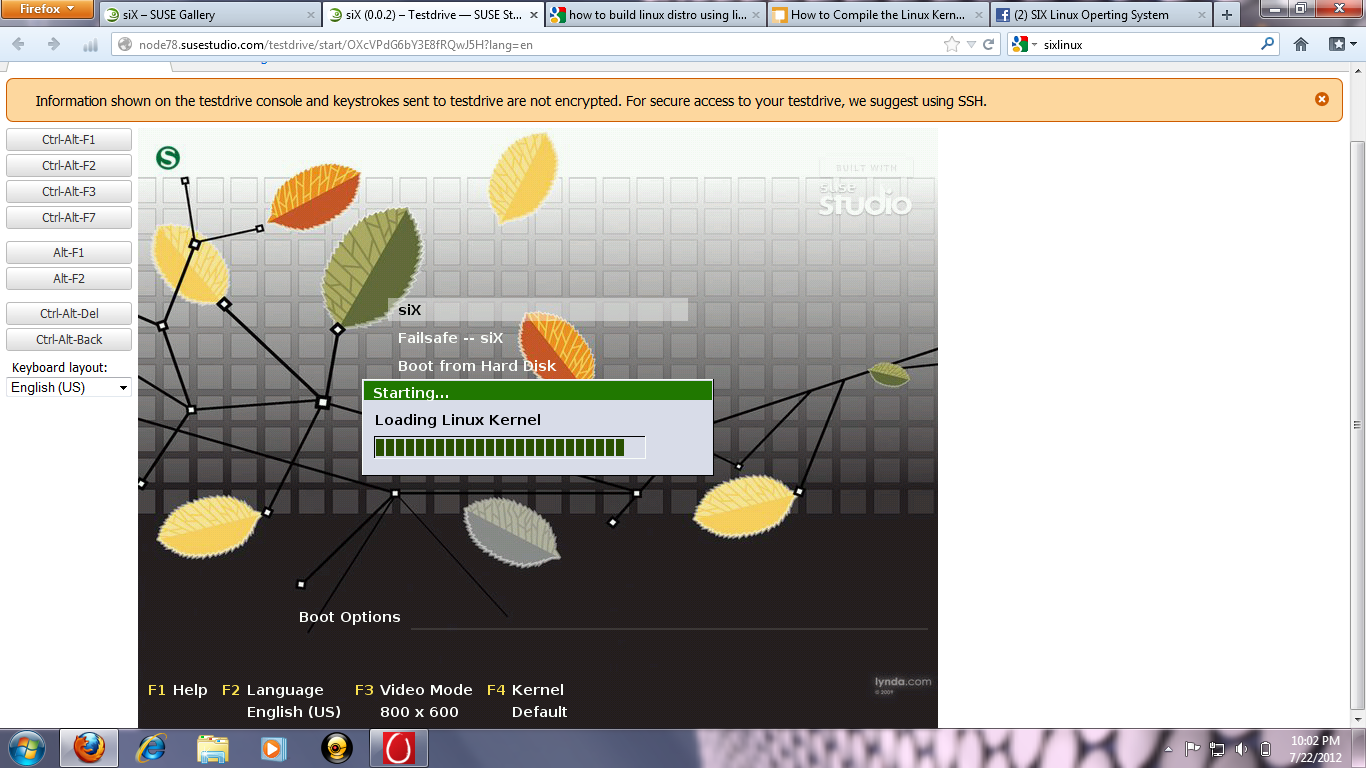Send Ctrl-Alt-F1 to testdrive
The width and height of the screenshot is (1366, 768).
[x=69, y=139]
